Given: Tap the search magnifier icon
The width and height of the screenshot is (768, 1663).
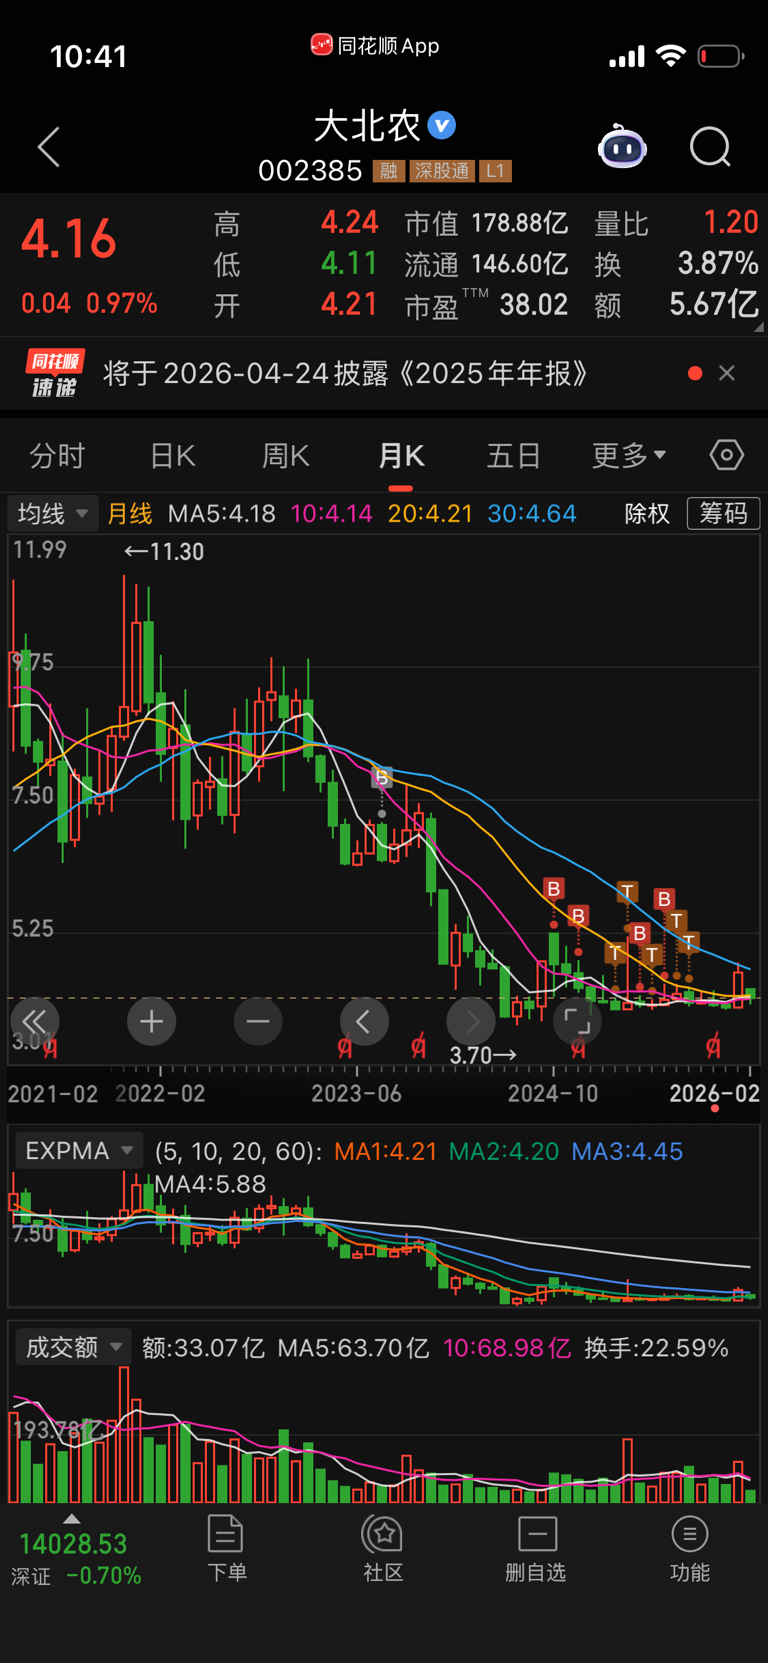Looking at the screenshot, I should (710, 147).
